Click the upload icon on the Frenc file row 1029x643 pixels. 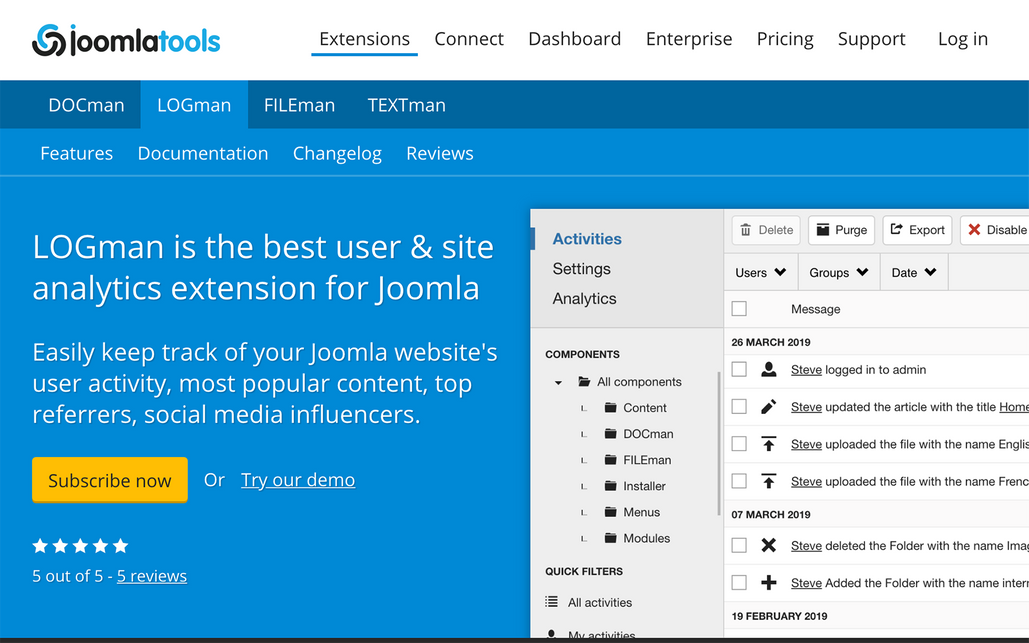[x=768, y=481]
